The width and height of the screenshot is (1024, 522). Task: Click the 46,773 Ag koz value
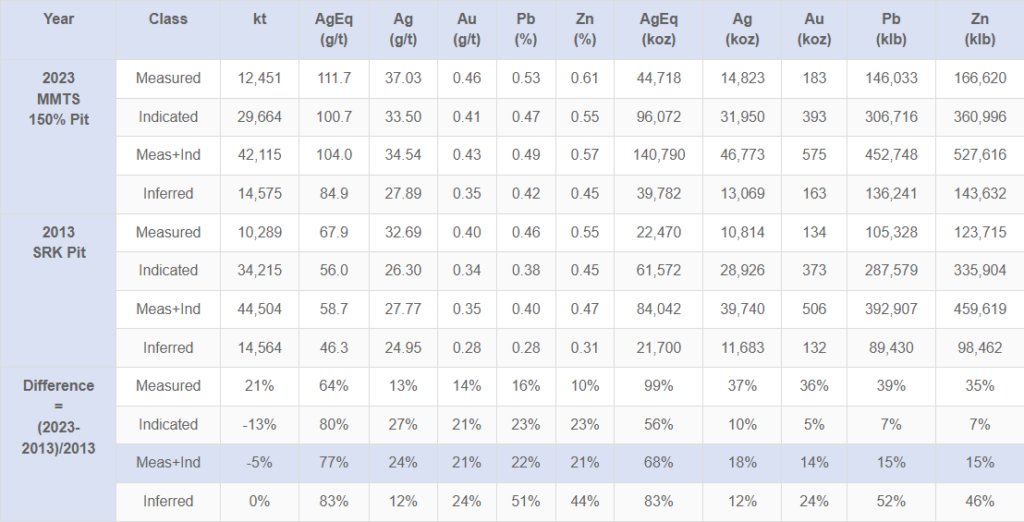743,155
